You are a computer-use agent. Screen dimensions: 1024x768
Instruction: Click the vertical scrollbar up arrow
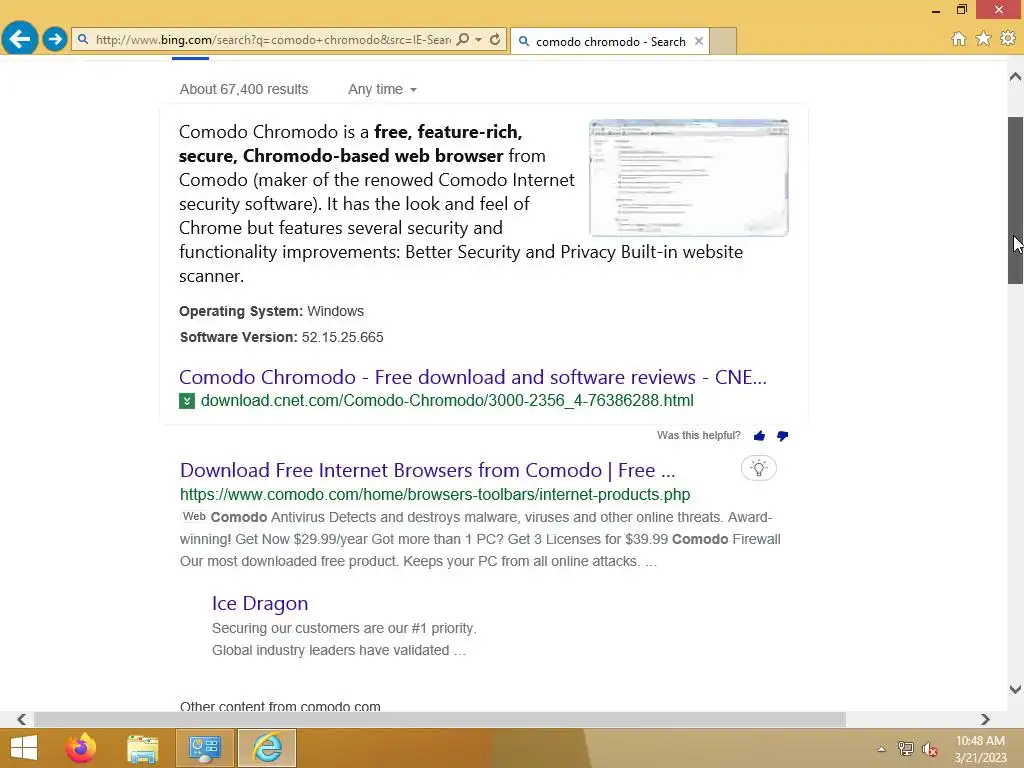(1015, 77)
